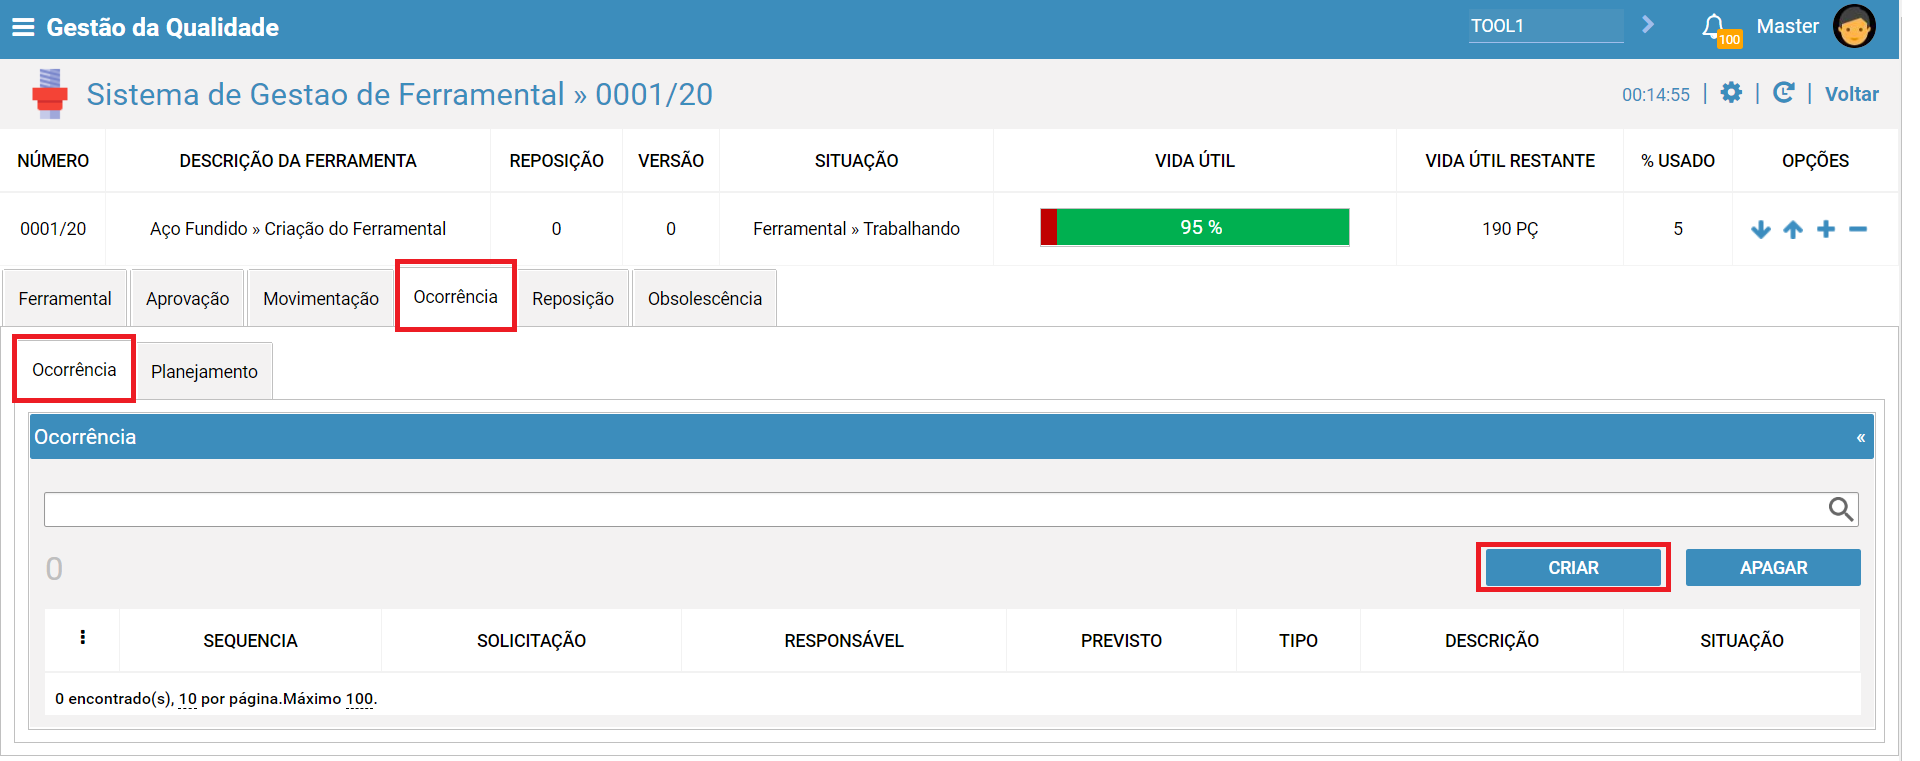This screenshot has width=1920, height=761.
Task: Collapse the Ocorrência panel chevron
Action: pyautogui.click(x=1861, y=438)
